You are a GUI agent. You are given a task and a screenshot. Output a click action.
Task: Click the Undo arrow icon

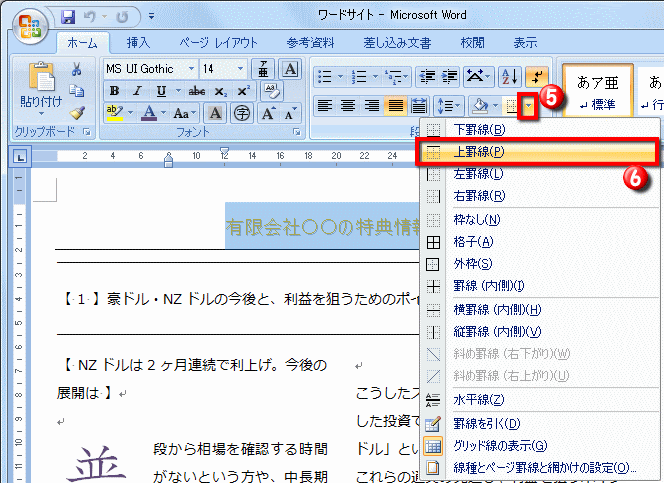pyautogui.click(x=90, y=17)
